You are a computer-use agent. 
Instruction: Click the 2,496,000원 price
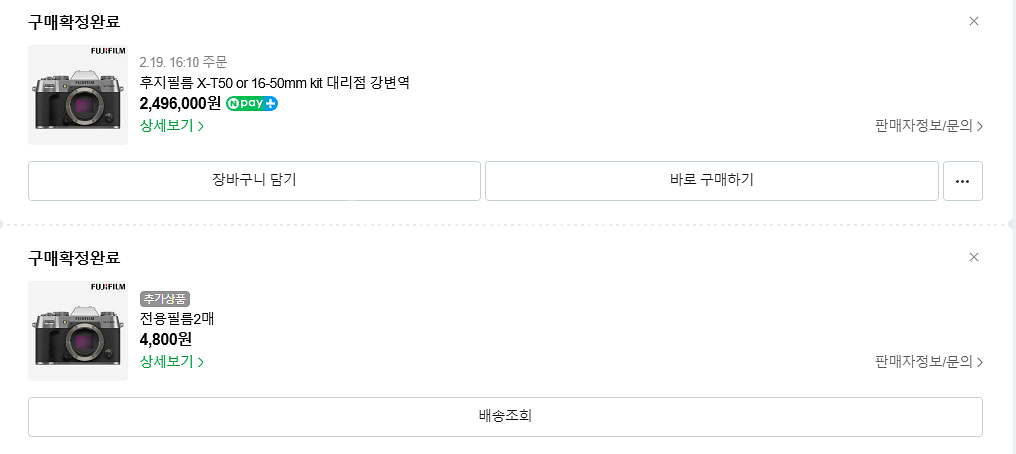(x=180, y=103)
